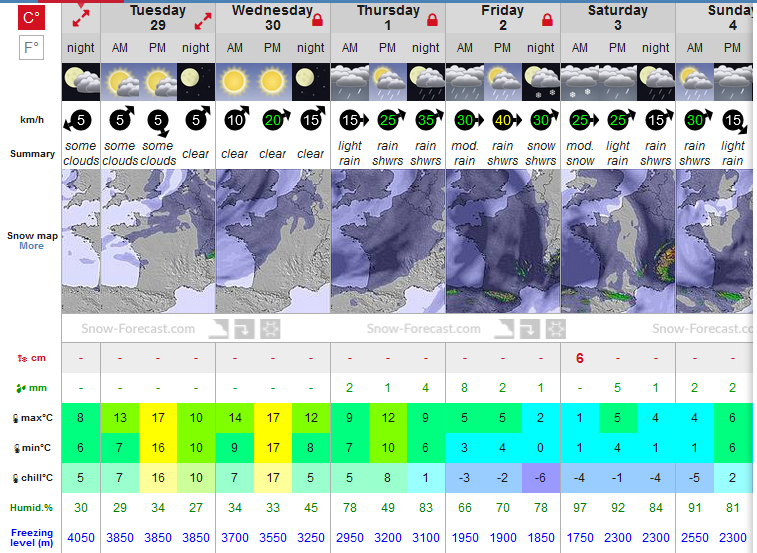
Task: Open Friday PM snow map thumbnail
Action: point(503,241)
